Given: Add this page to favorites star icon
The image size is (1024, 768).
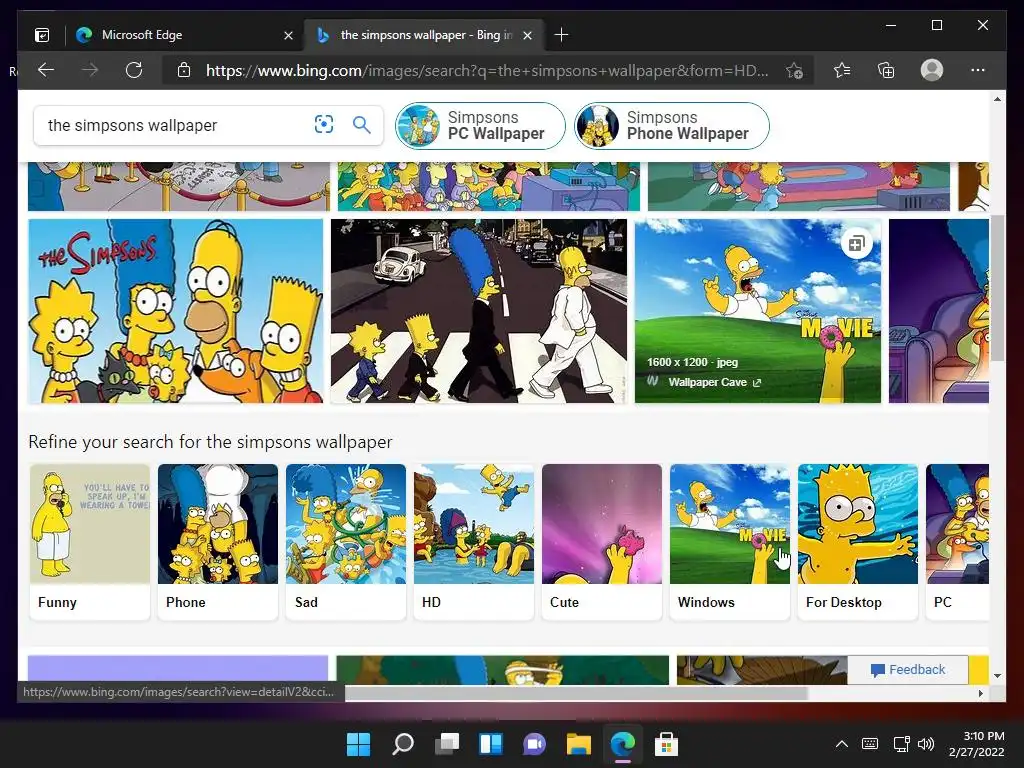Looking at the screenshot, I should click(x=793, y=71).
